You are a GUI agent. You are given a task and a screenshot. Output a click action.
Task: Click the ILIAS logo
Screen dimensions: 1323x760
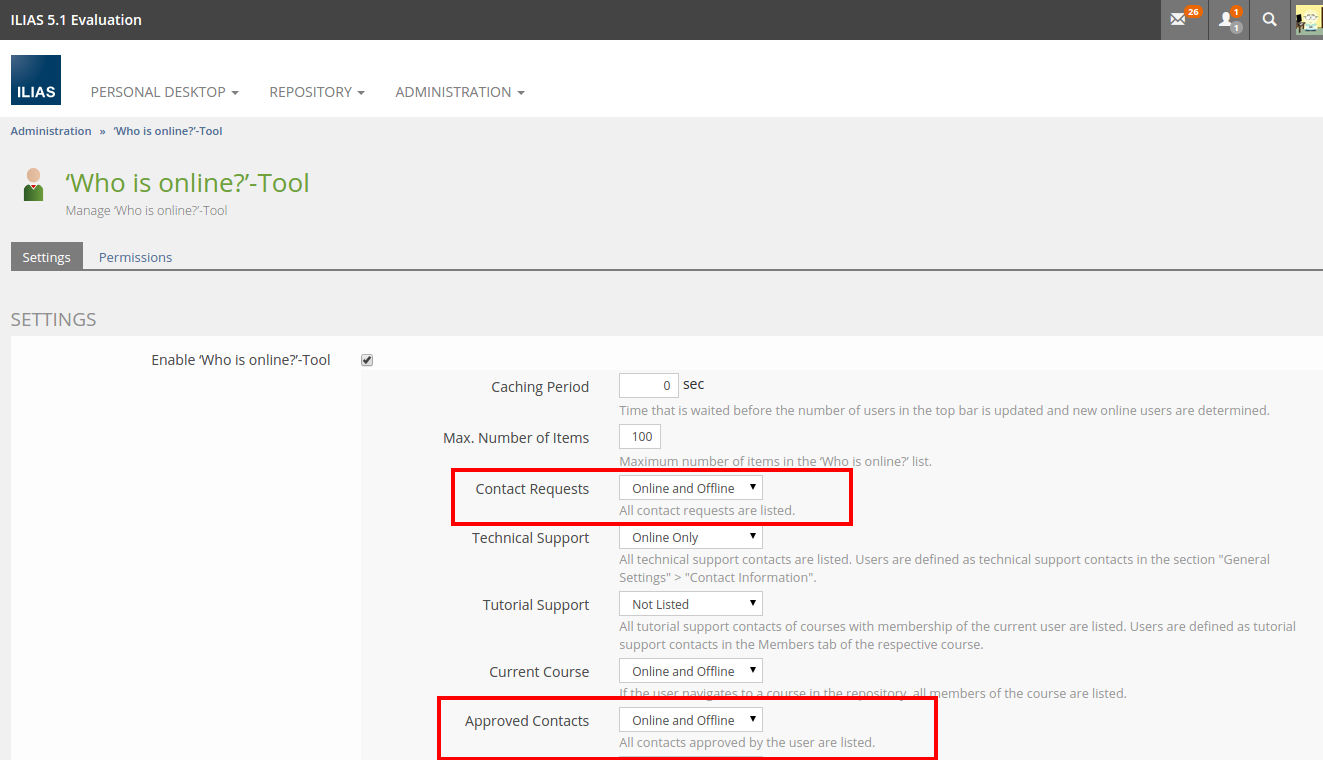pos(36,80)
